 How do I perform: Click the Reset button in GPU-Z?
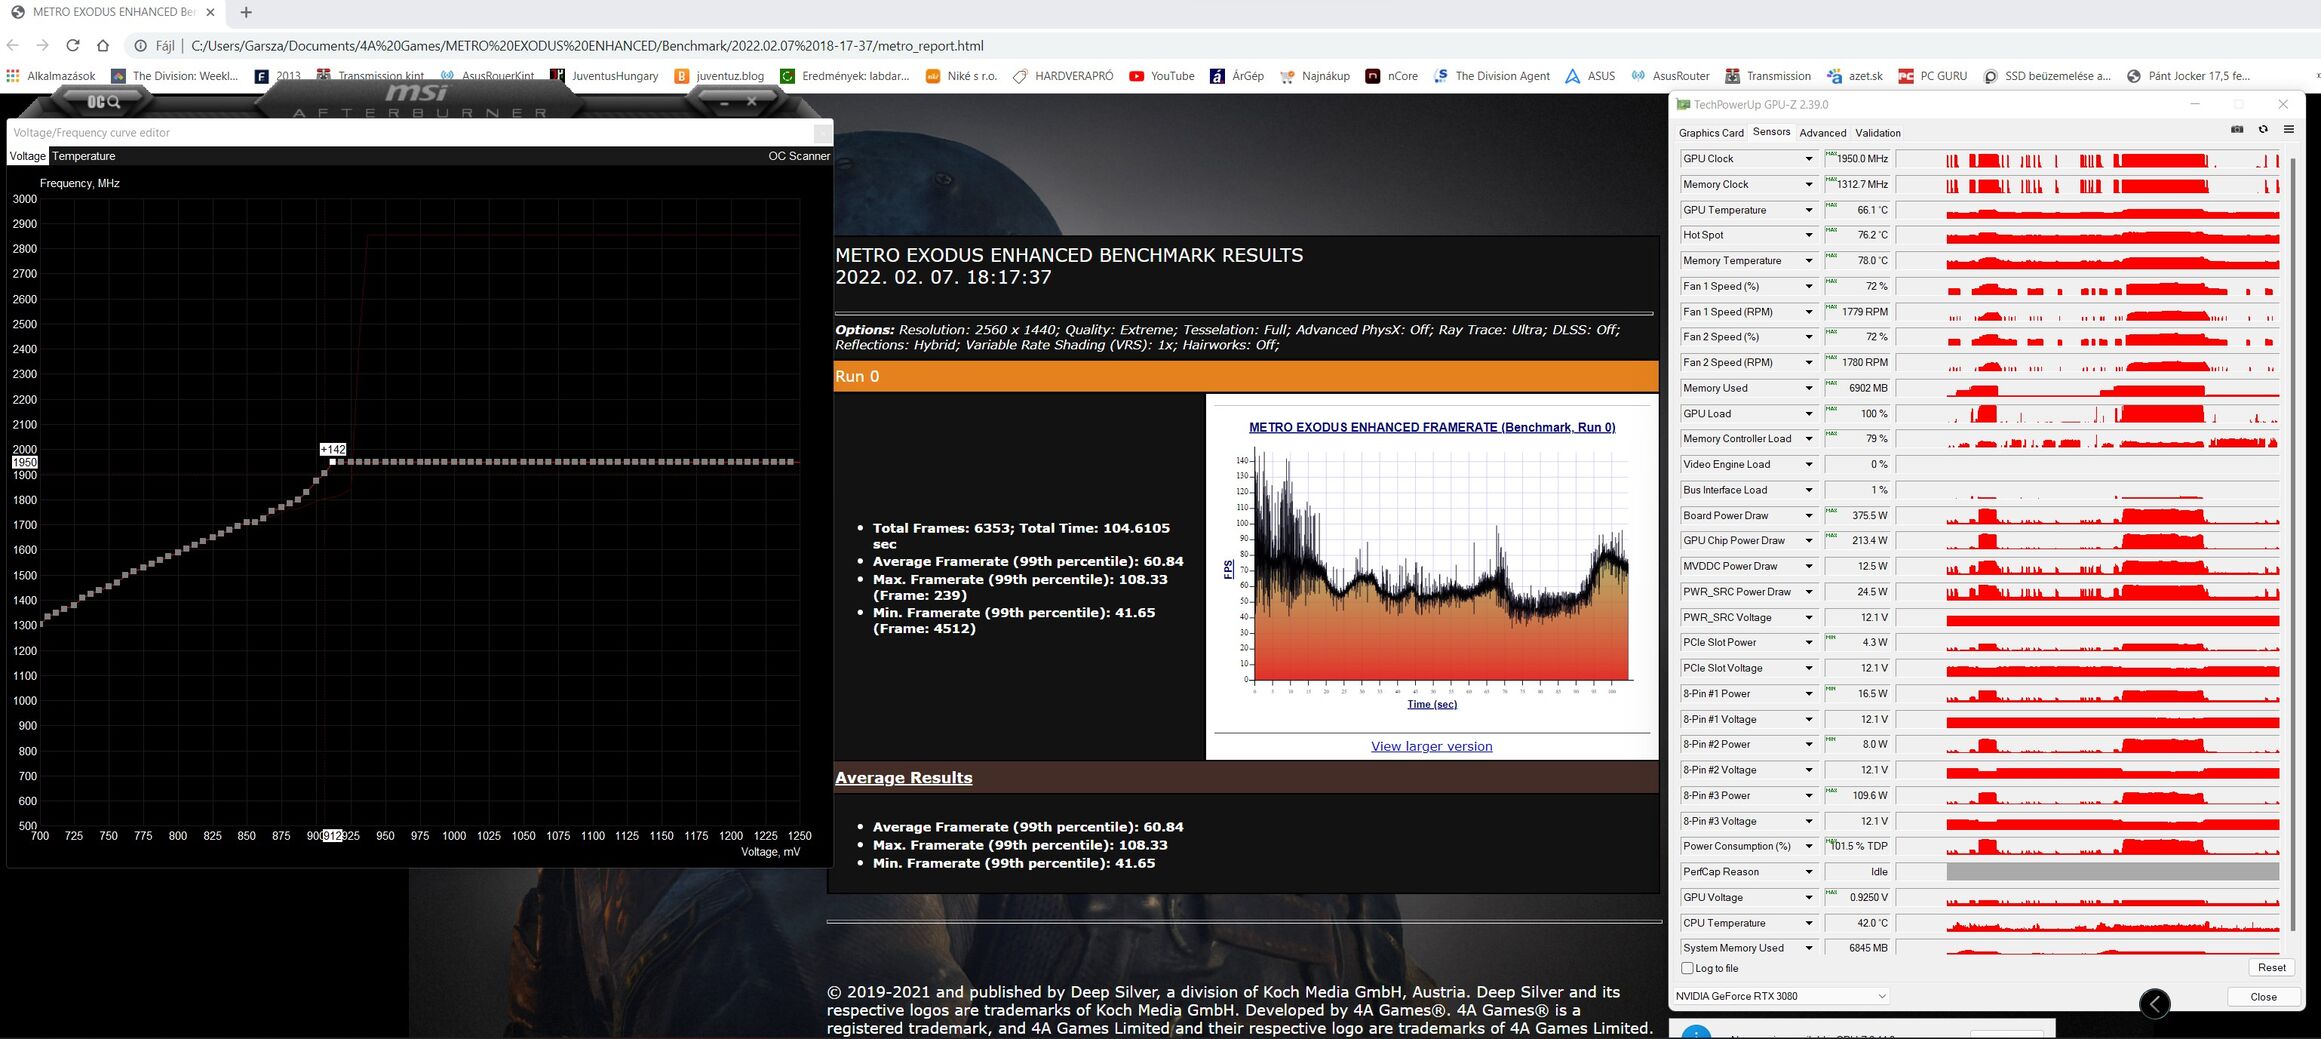click(2271, 967)
